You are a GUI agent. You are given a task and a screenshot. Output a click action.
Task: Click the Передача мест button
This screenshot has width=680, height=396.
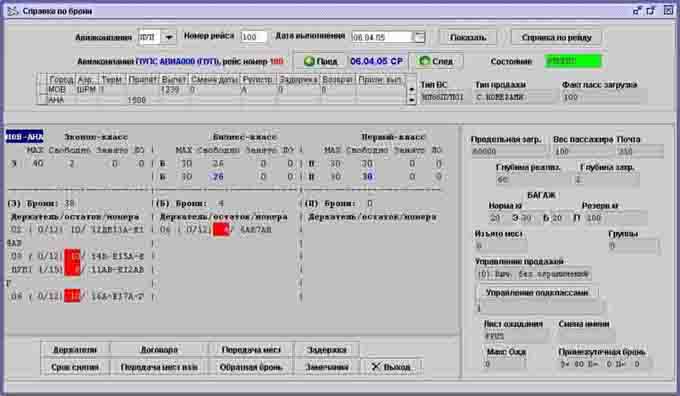pyautogui.click(x=251, y=350)
